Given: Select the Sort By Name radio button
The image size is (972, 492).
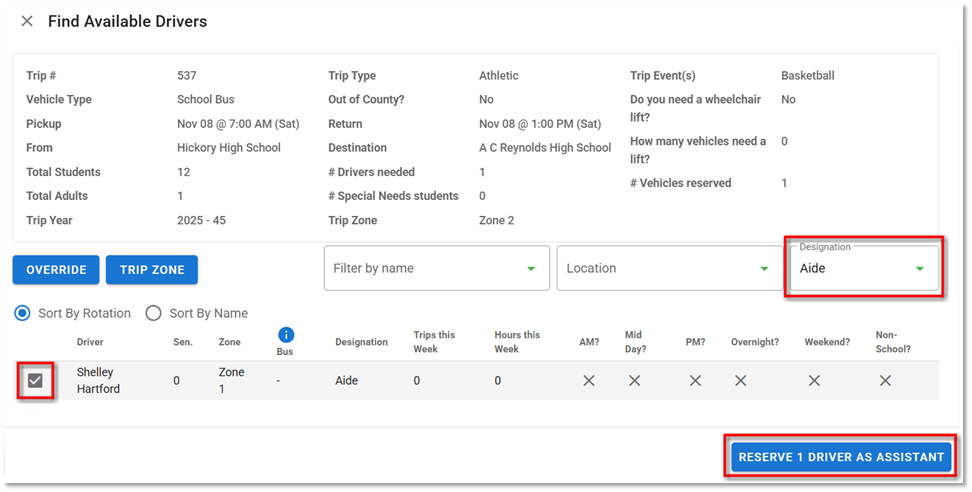Looking at the screenshot, I should (153, 314).
